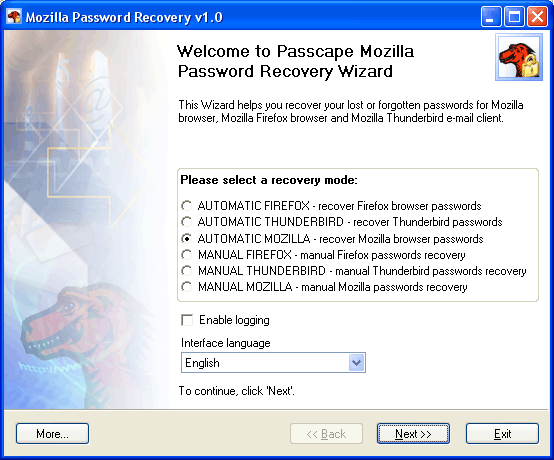Select AUTOMATIC FIREFOX recovery mode
554x460 pixels.
(187, 206)
